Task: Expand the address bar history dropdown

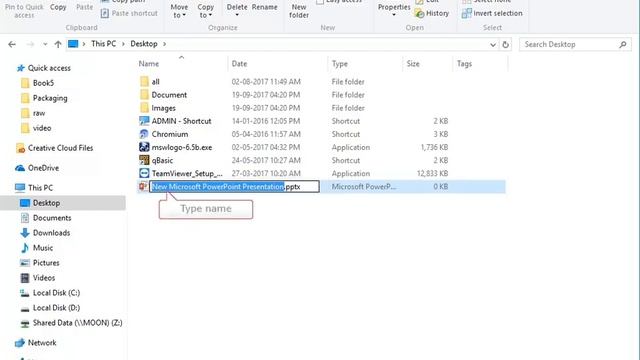Action: [x=493, y=44]
